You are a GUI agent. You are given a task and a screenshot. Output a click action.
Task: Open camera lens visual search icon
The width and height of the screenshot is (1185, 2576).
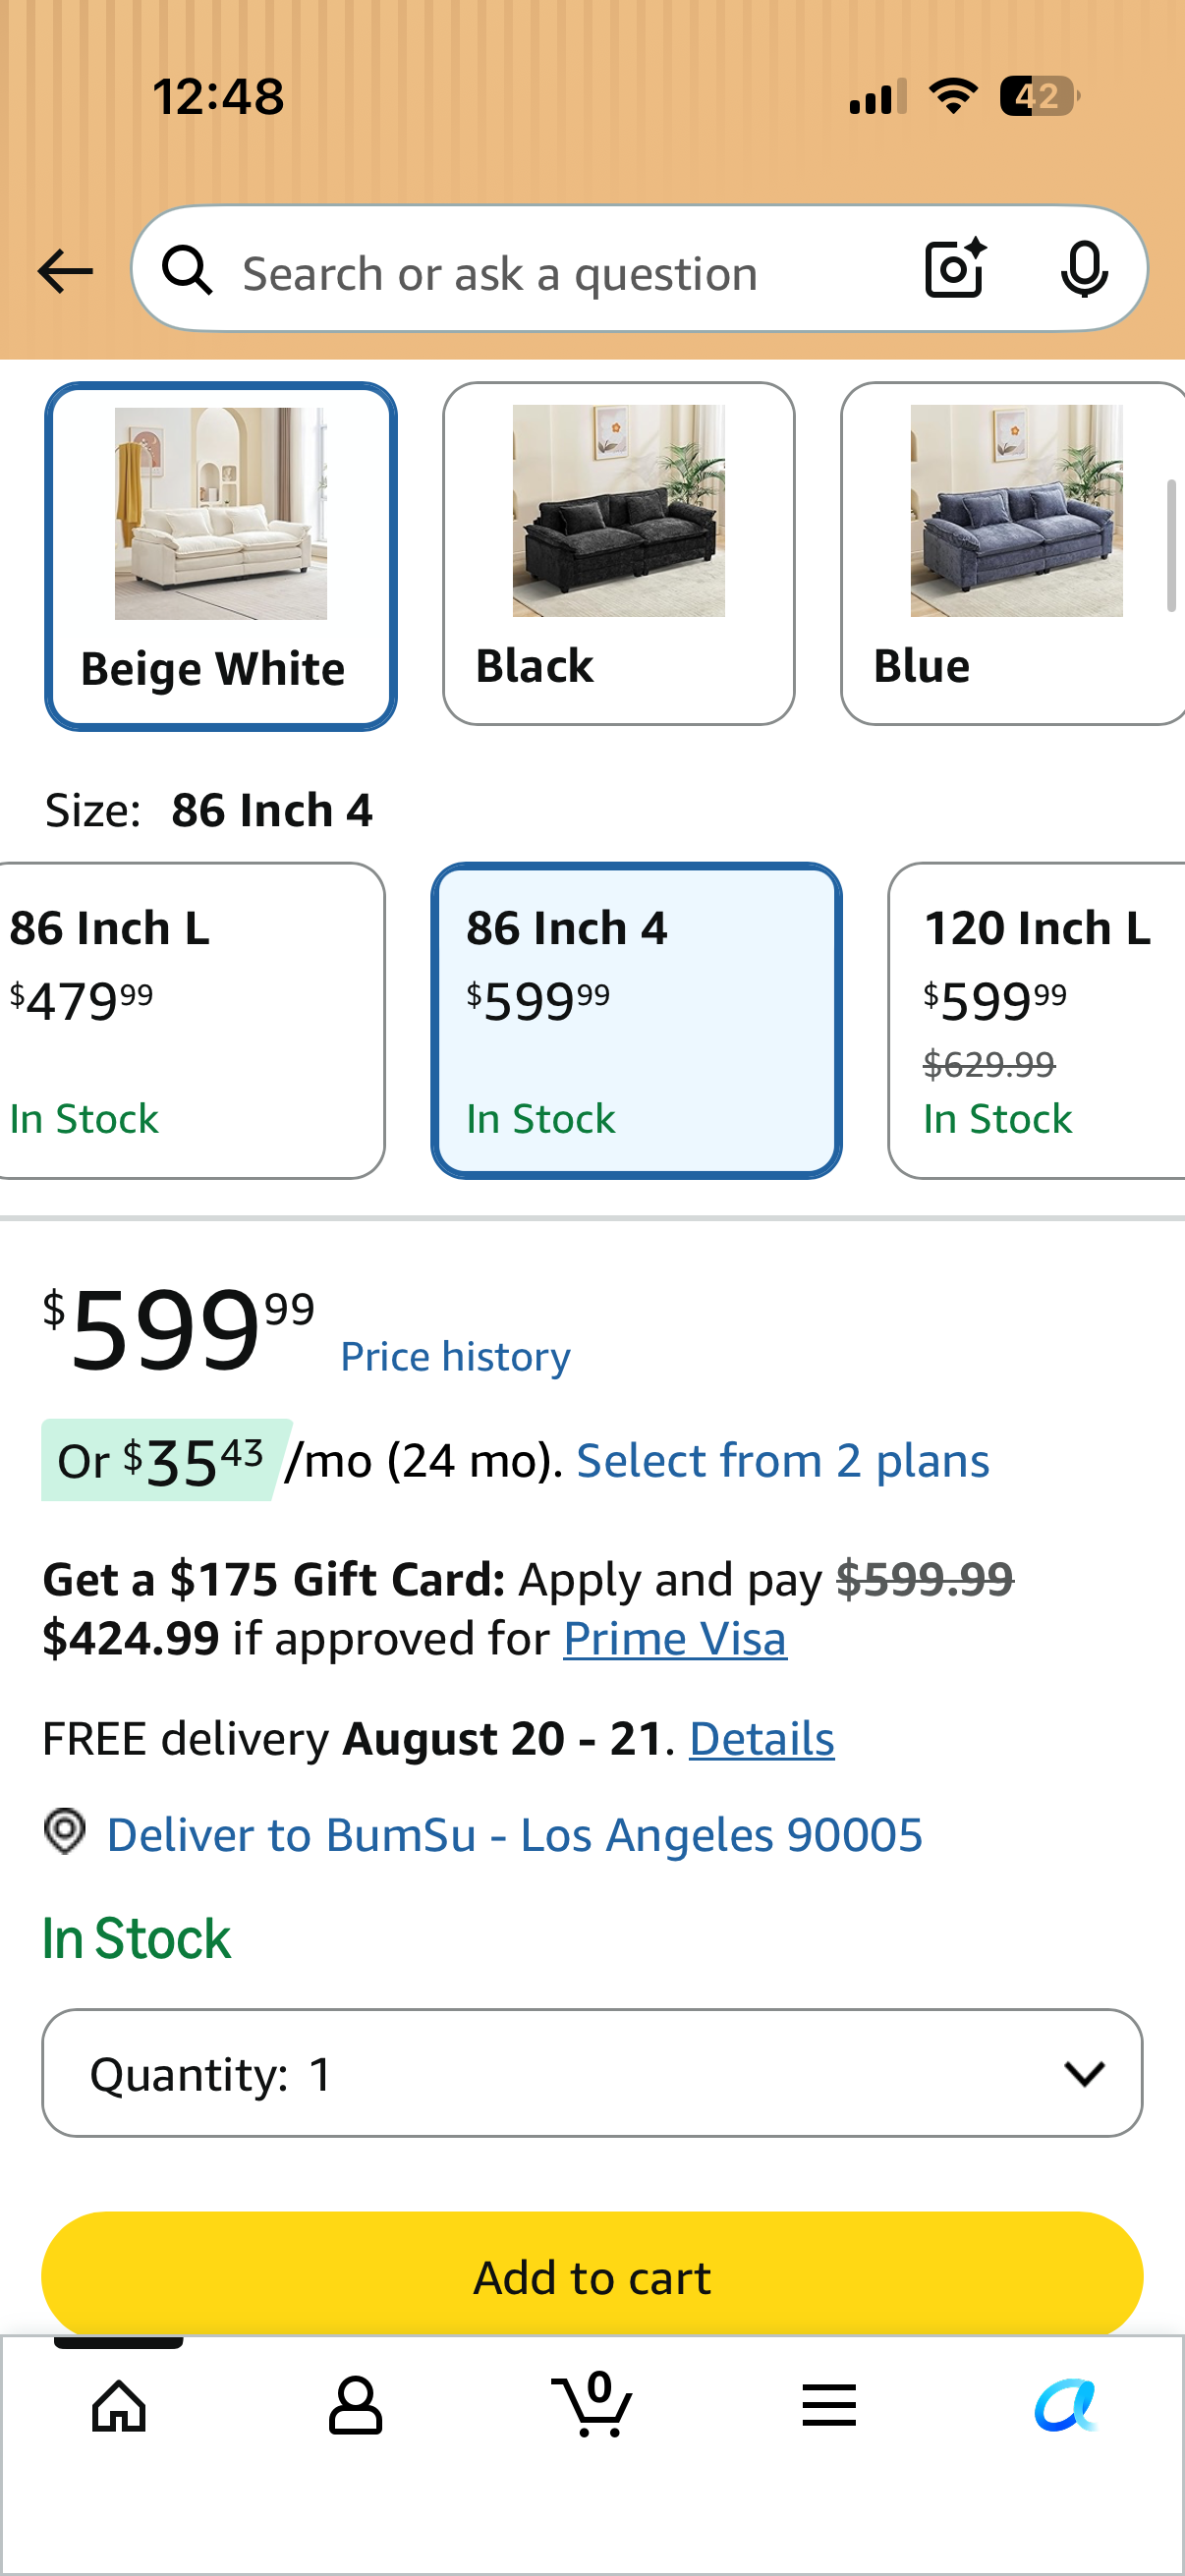(955, 269)
